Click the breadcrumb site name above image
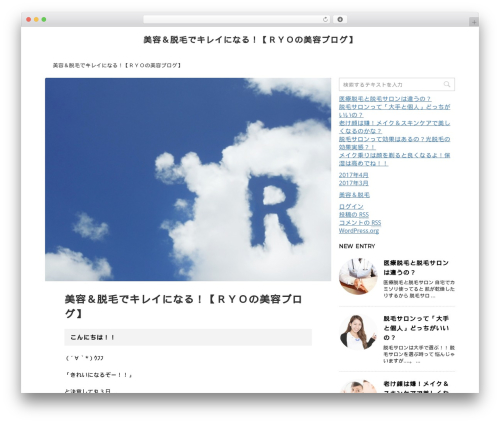The width and height of the screenshot is (500, 423). (117, 65)
